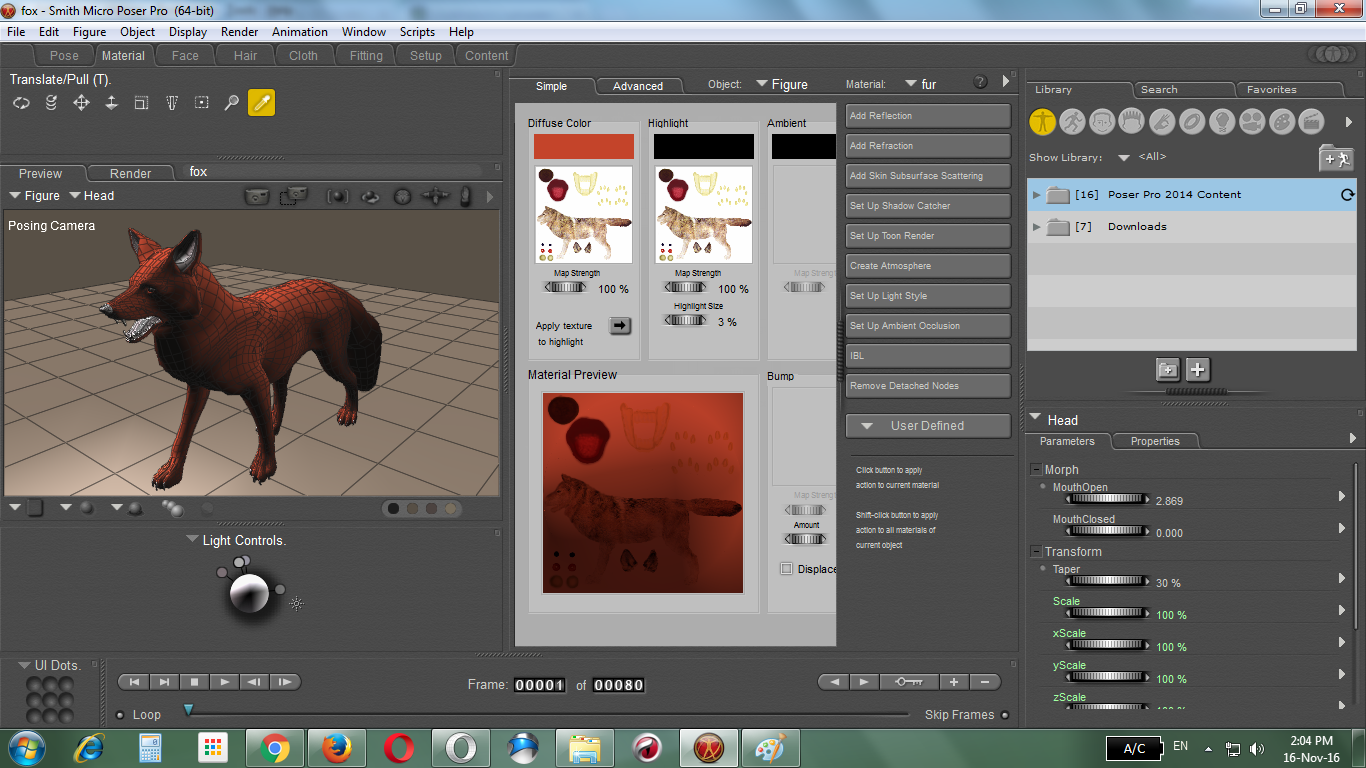Click Add Skin Subsurface Scattering button

pyautogui.click(x=928, y=176)
